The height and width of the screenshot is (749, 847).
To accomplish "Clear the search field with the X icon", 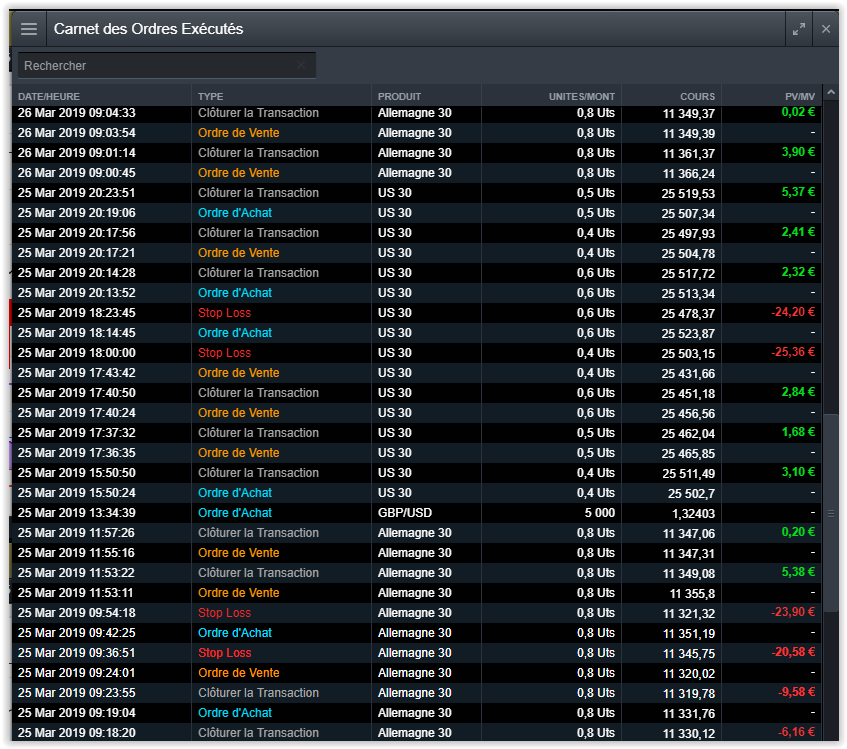I will point(301,65).
